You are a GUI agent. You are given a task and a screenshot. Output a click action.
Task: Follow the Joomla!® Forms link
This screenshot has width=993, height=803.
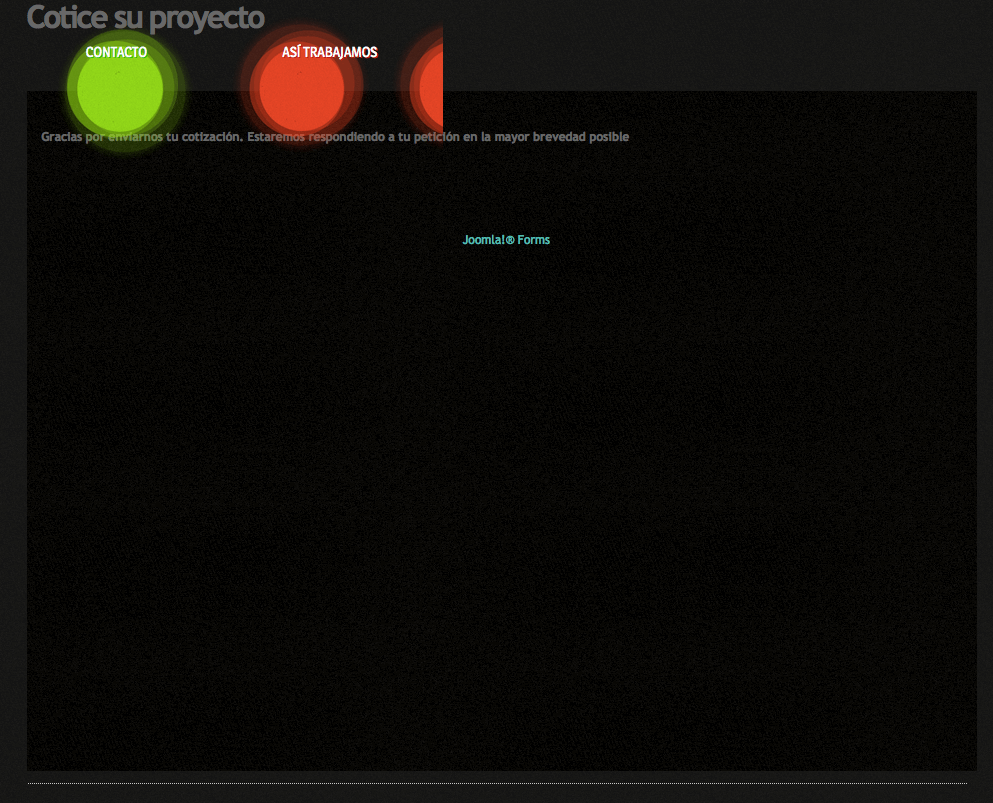pos(506,240)
